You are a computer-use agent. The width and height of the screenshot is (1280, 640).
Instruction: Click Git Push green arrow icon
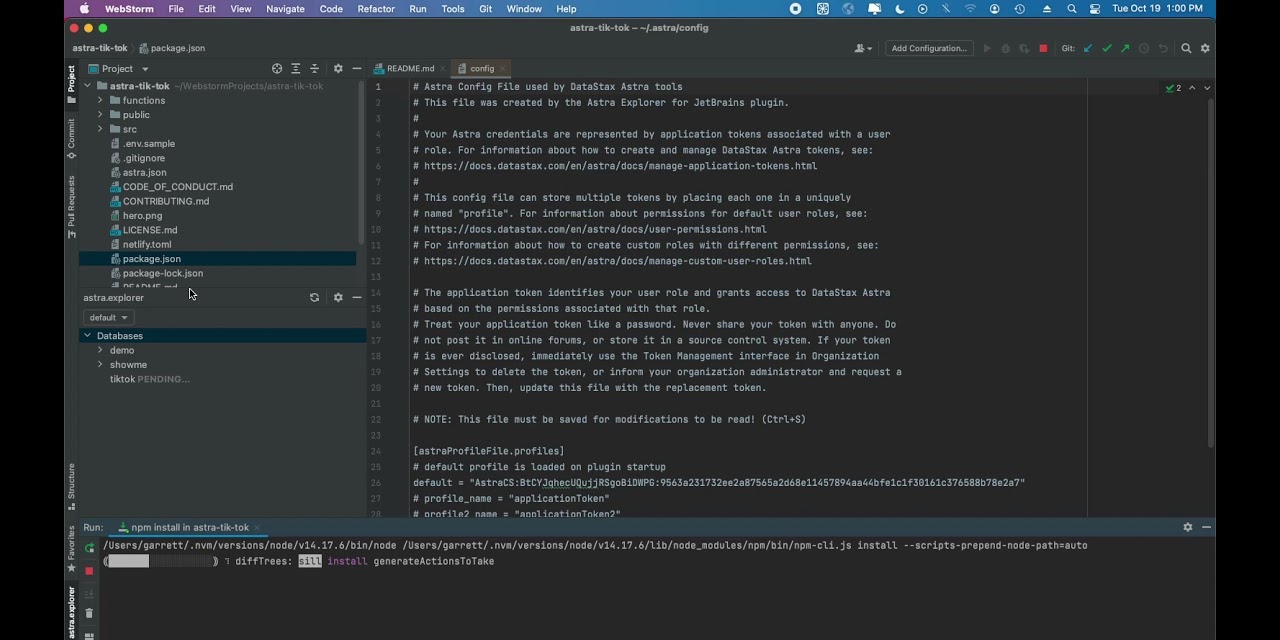point(1125,48)
